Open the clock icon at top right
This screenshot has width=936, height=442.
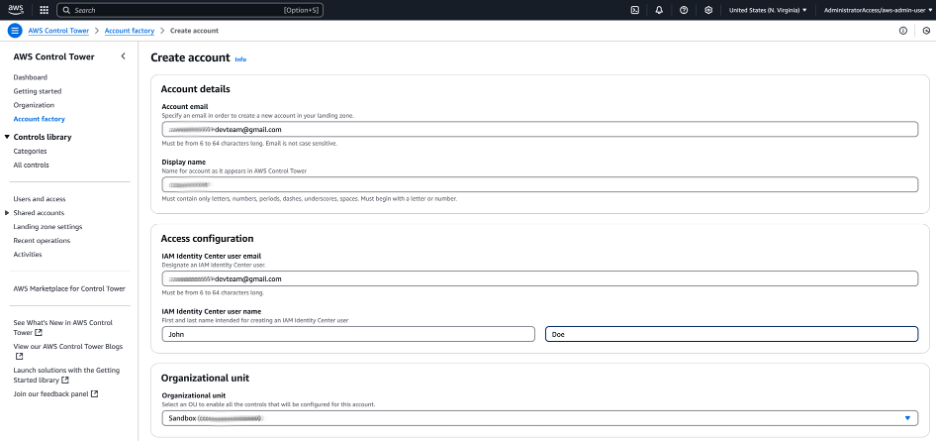[x=926, y=31]
